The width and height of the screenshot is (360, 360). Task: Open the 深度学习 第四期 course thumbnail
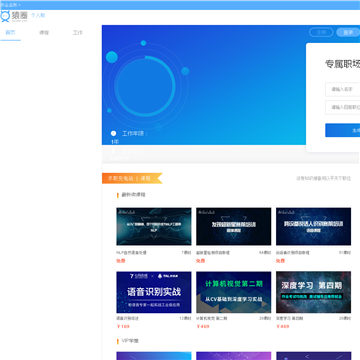[313, 292]
